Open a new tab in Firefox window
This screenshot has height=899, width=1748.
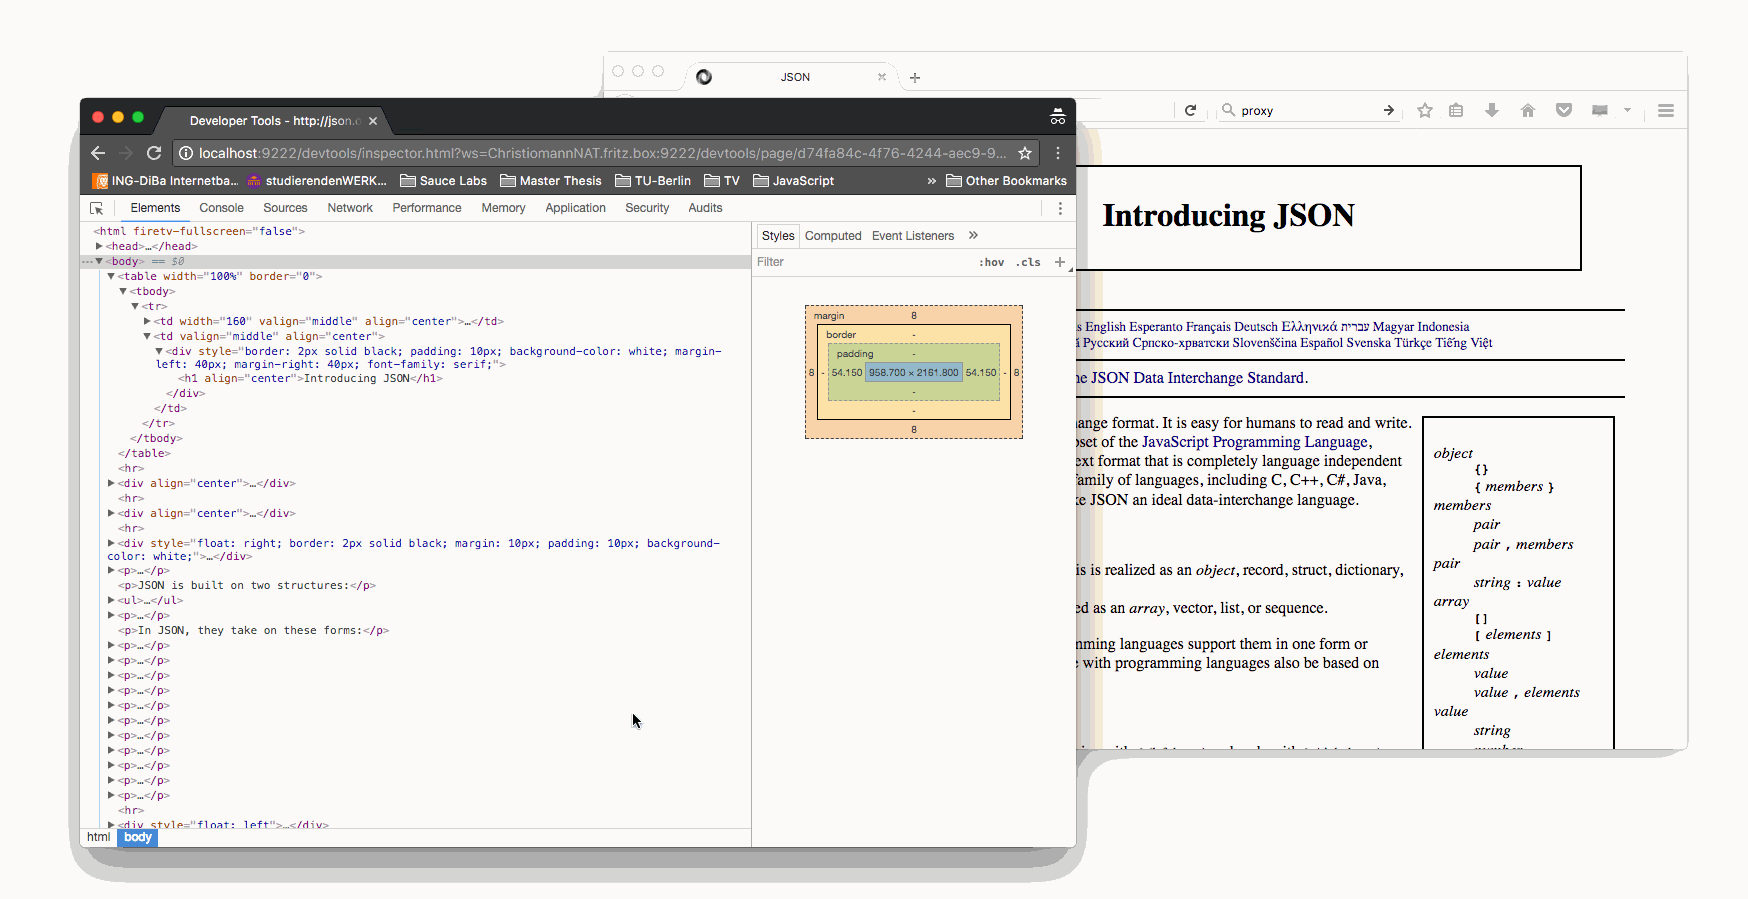[914, 77]
